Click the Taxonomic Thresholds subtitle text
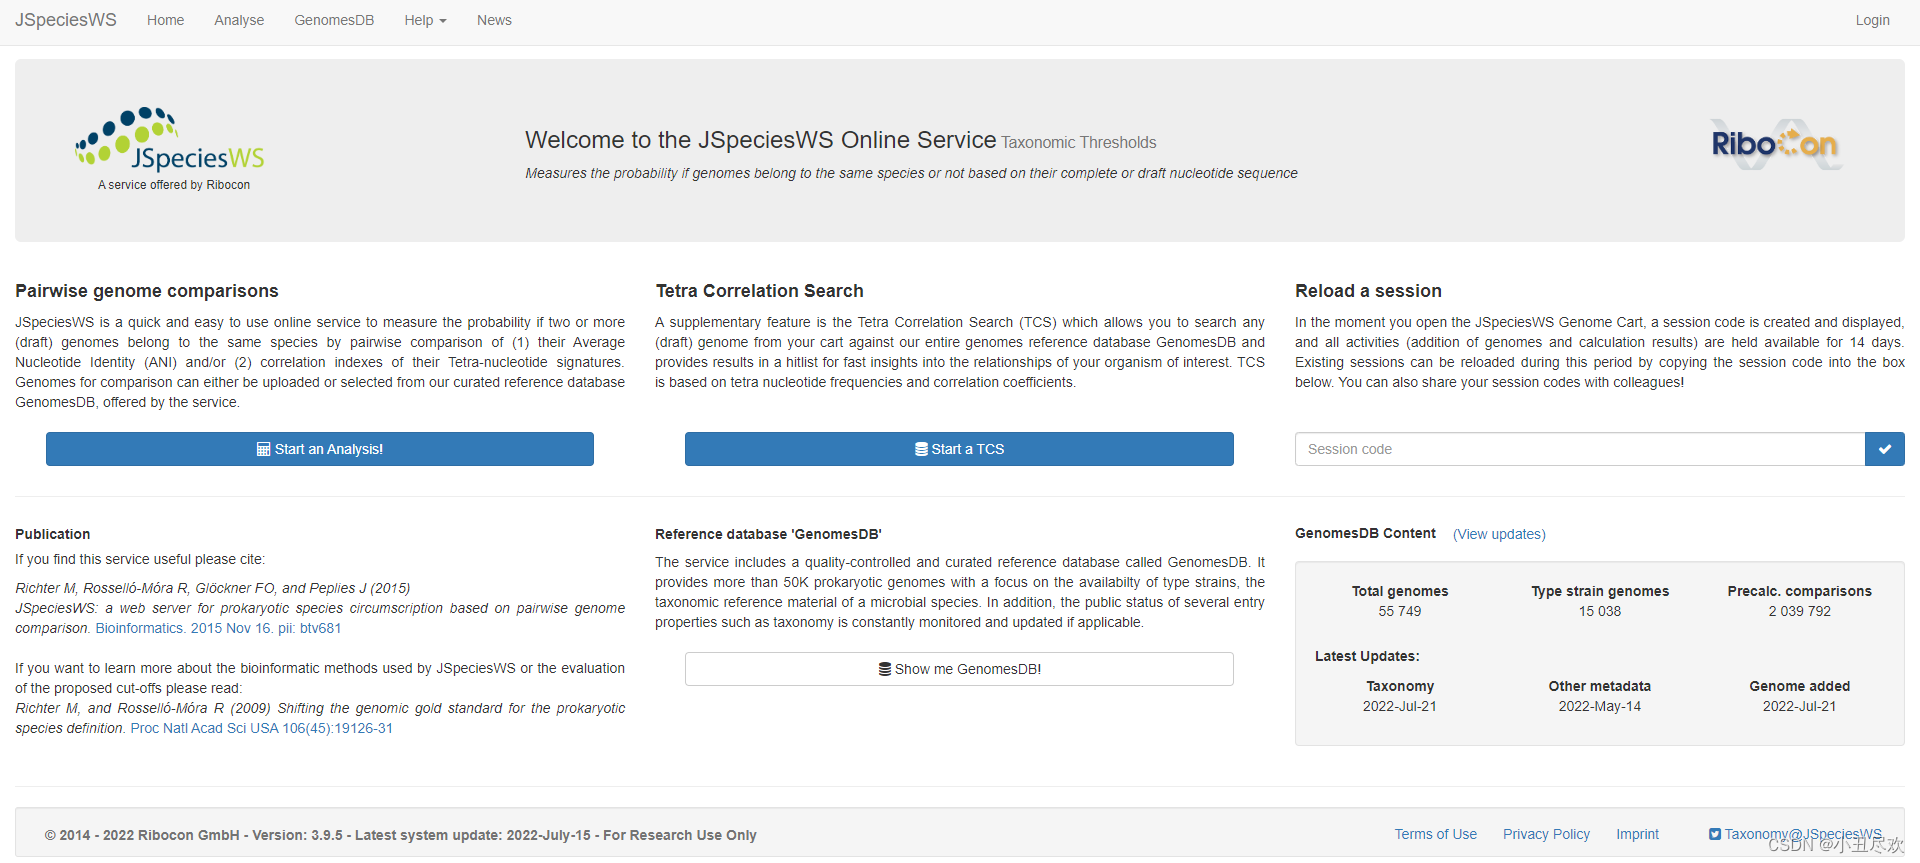The height and width of the screenshot is (863, 1920). [x=1079, y=142]
